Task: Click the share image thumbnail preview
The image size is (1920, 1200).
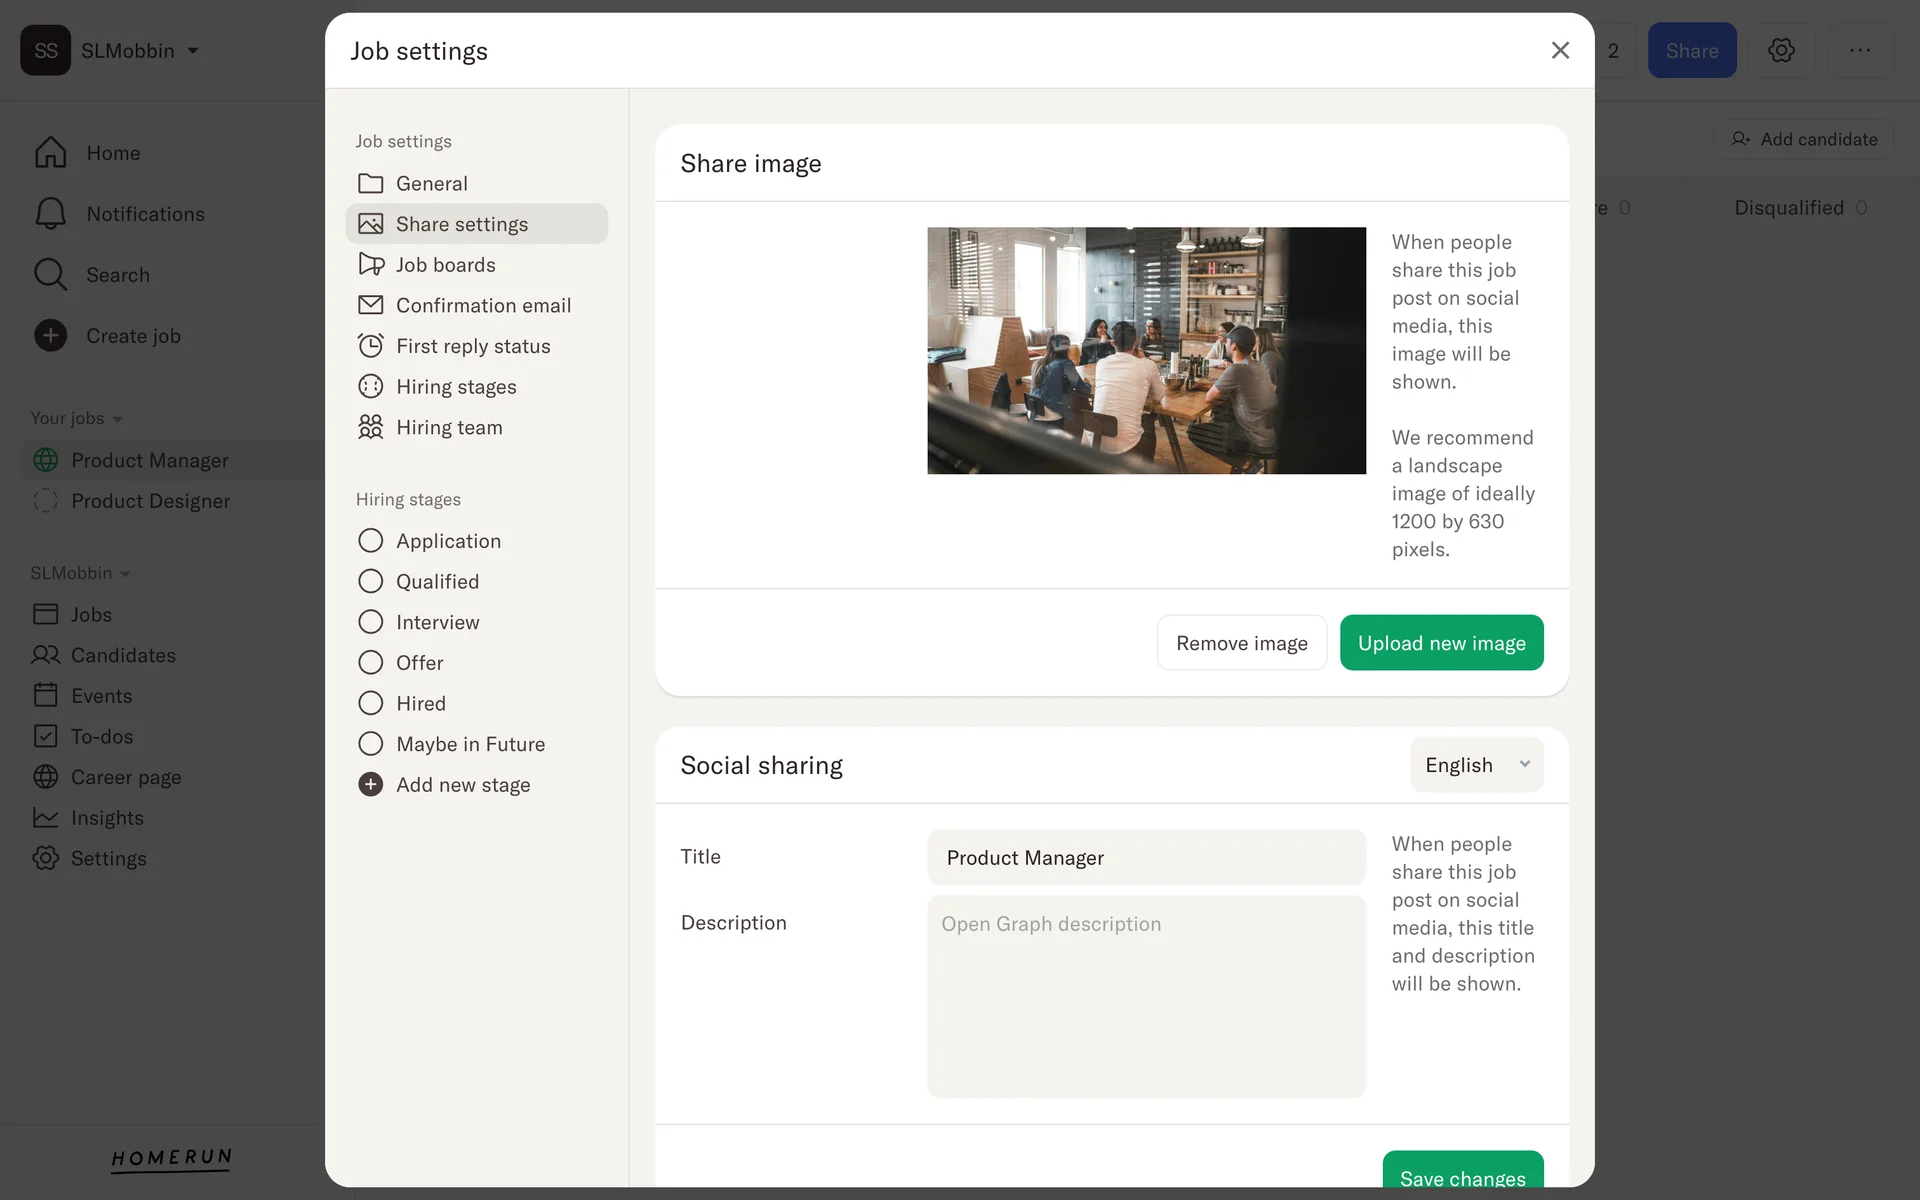Action: click(1146, 351)
